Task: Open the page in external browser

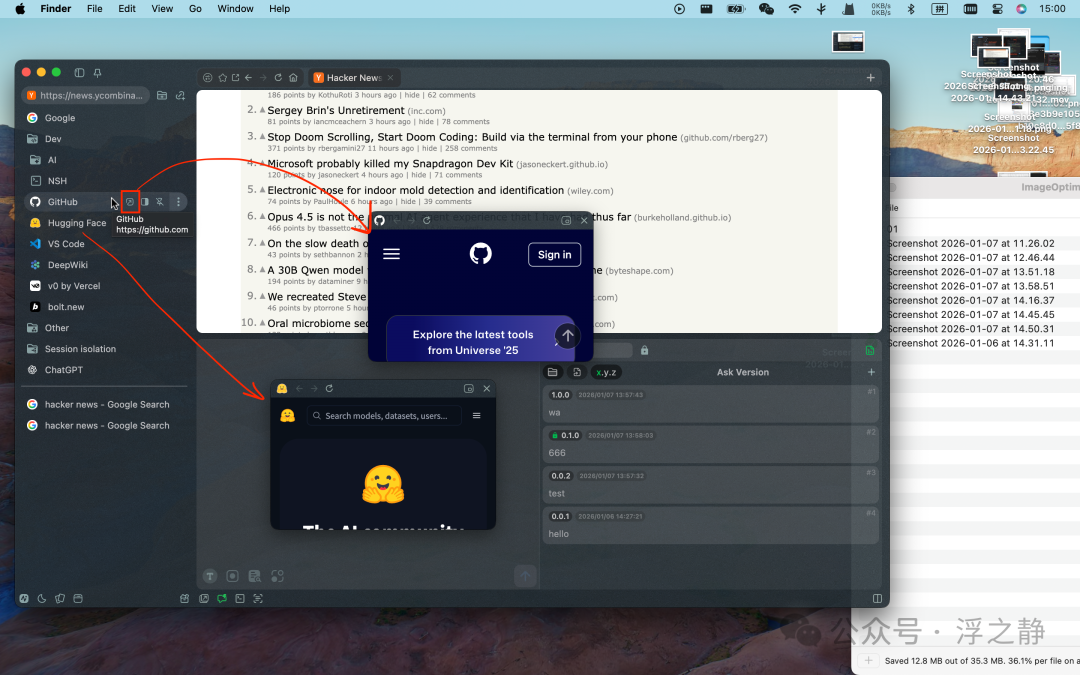Action: [x=236, y=78]
